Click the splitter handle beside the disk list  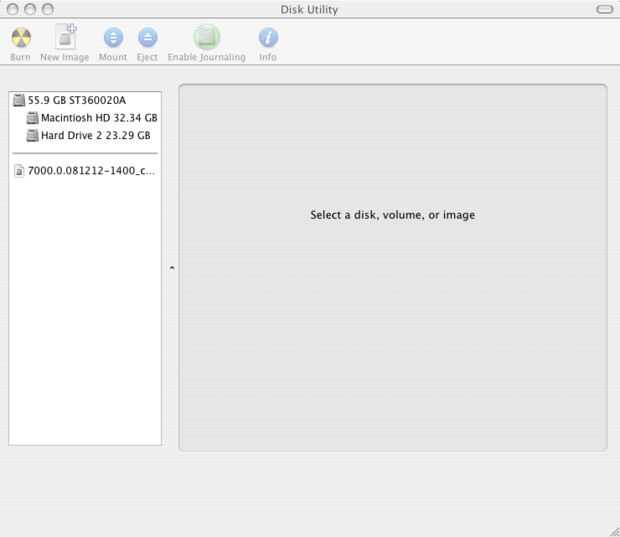[x=172, y=268]
